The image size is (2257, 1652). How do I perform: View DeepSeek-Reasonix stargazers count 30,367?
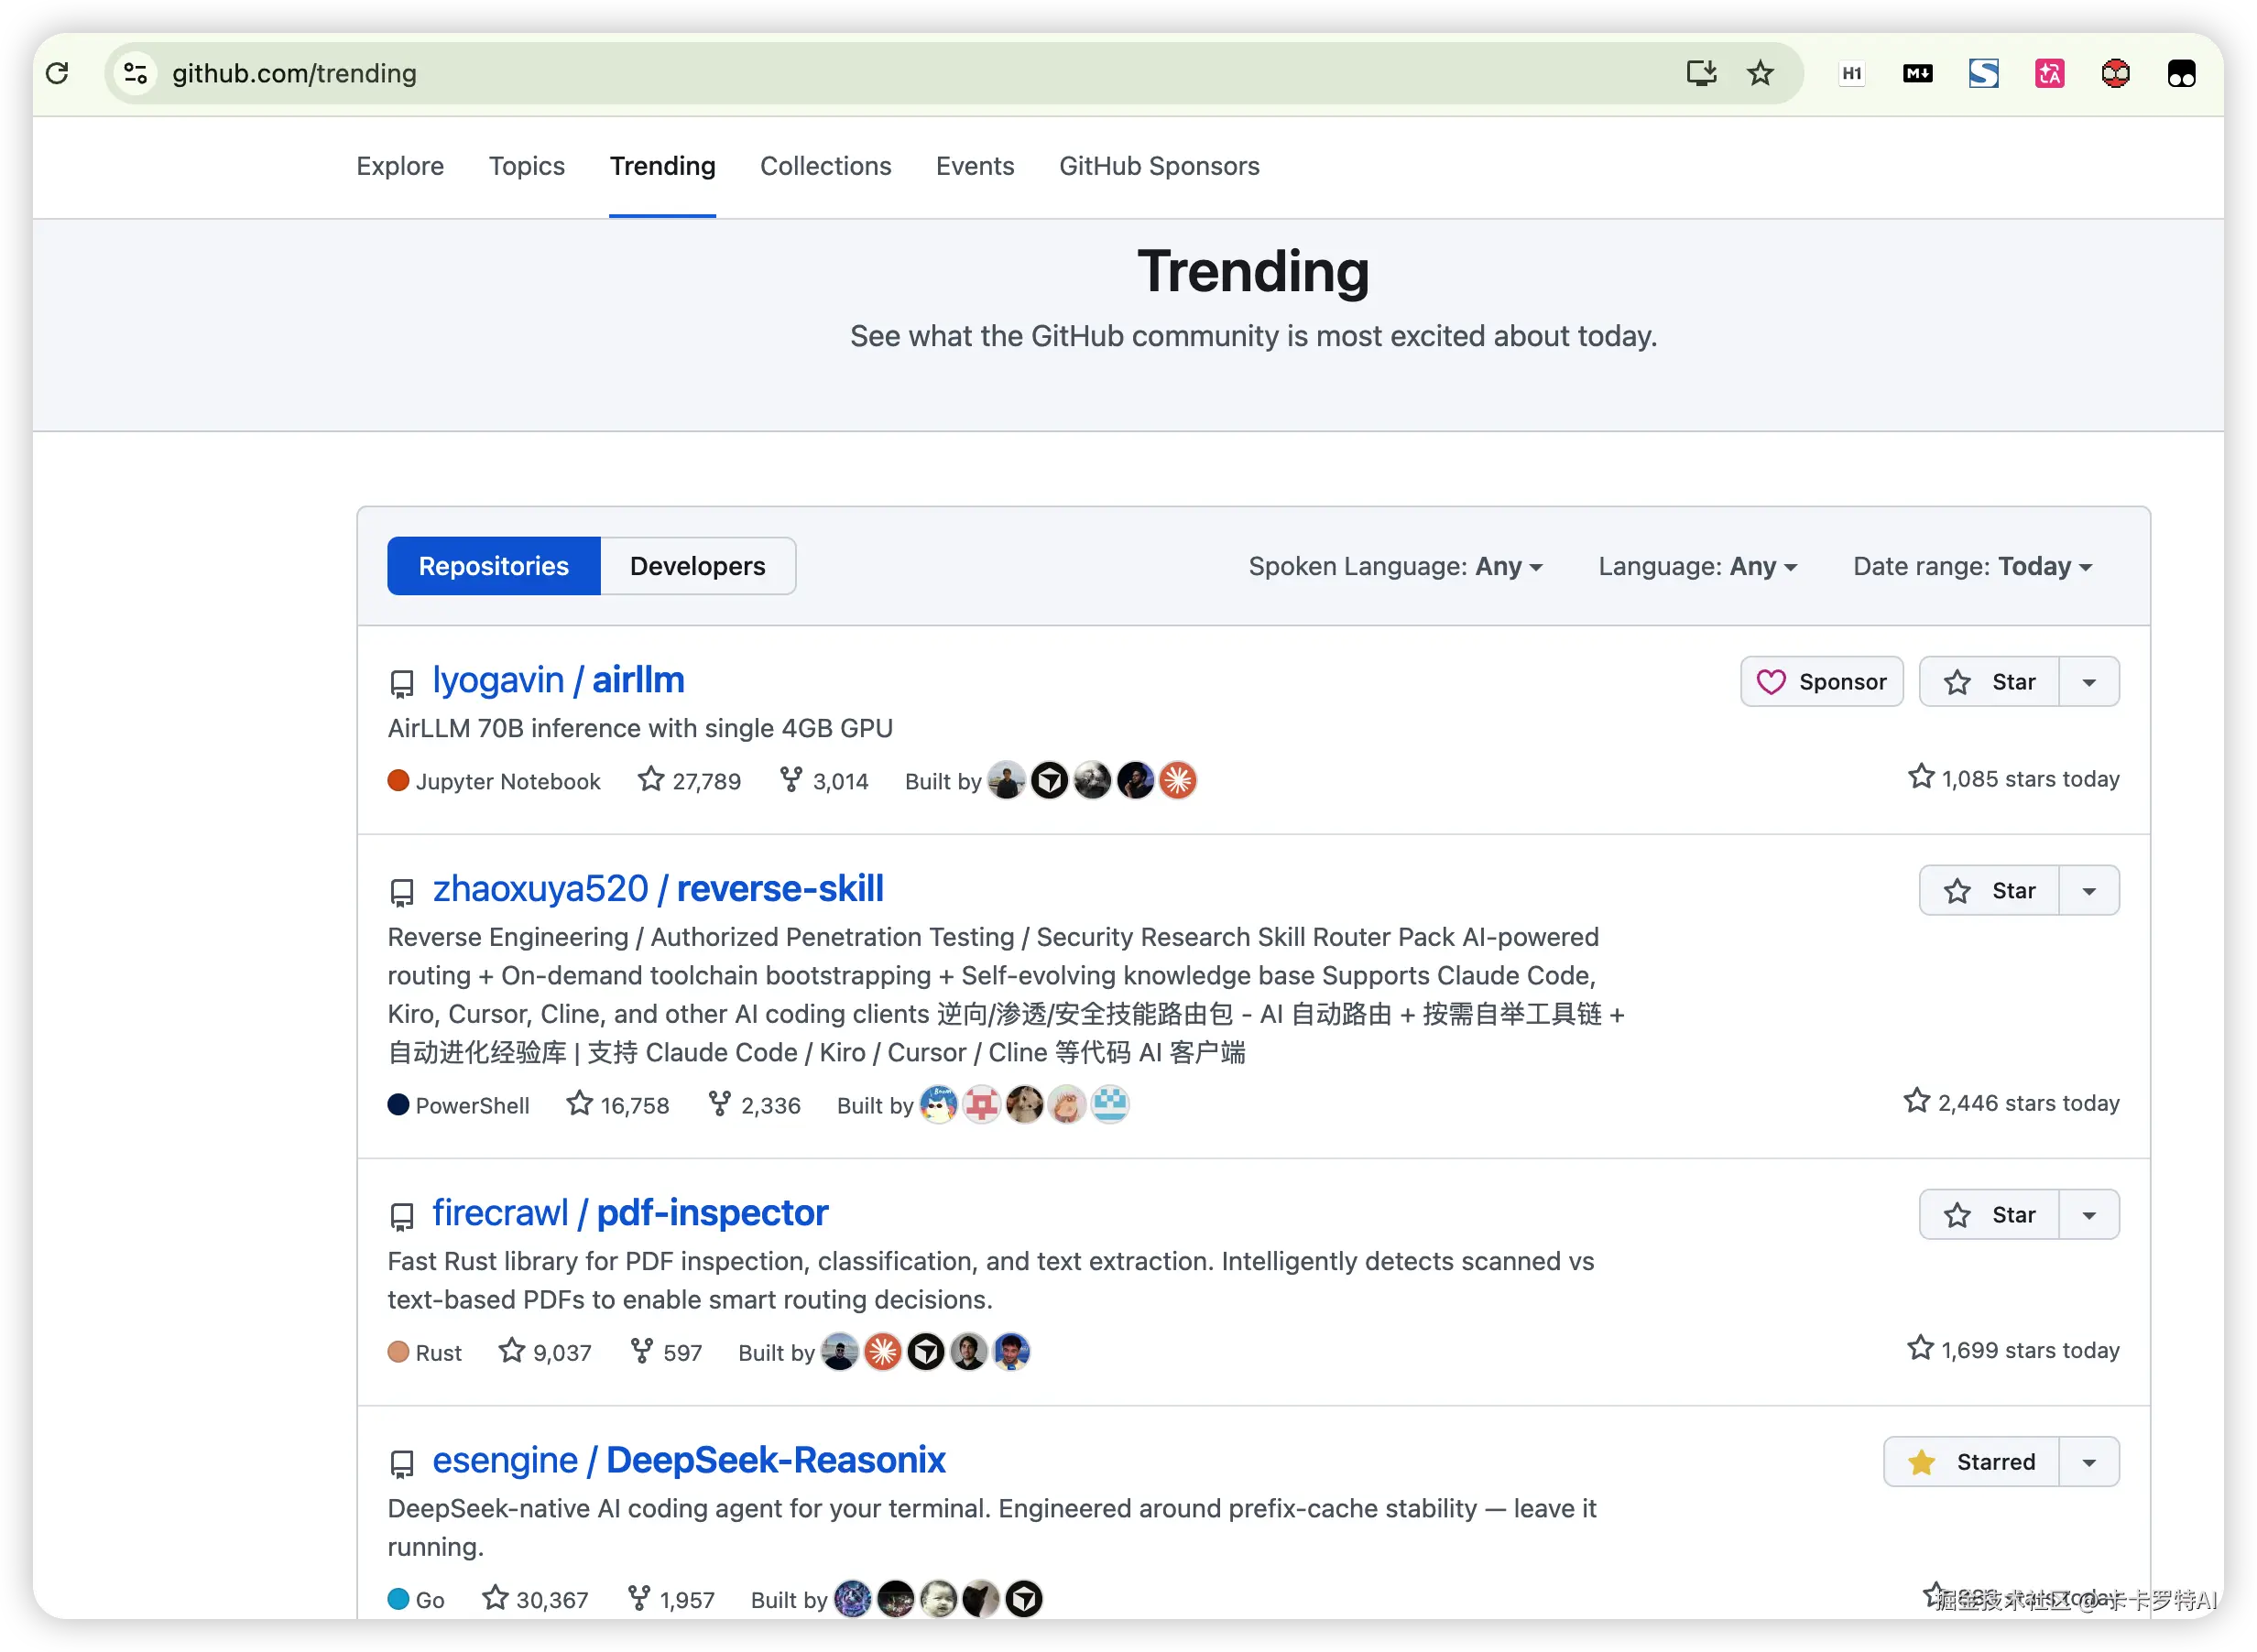[x=535, y=1598]
